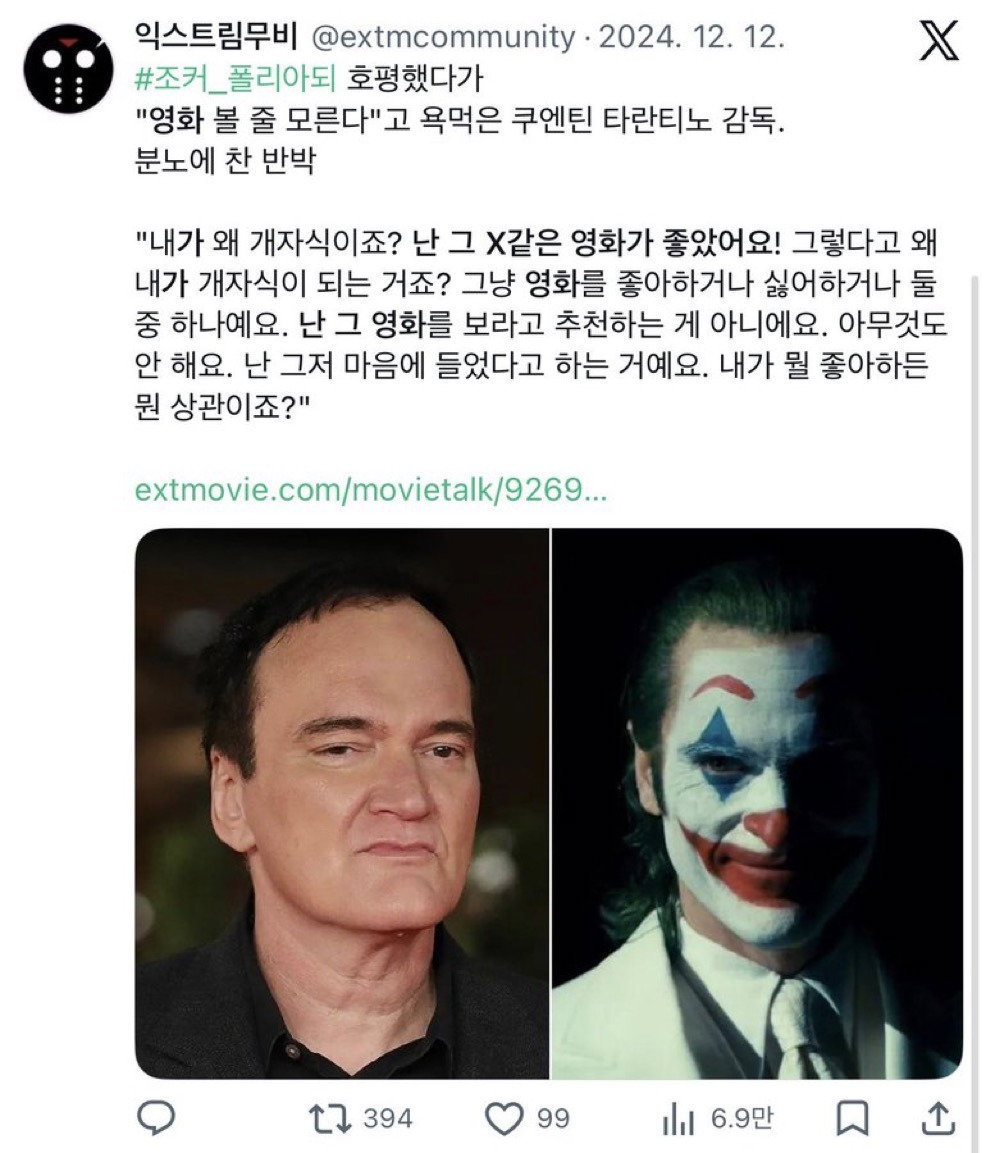Open the hockey mask profile avatar
The image size is (986, 1153).
click(x=69, y=68)
